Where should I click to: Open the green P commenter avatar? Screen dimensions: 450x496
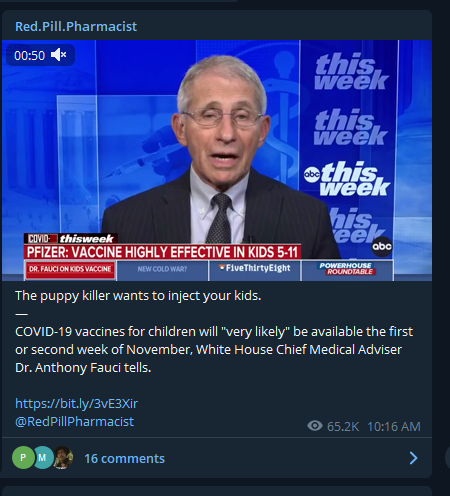(23, 458)
